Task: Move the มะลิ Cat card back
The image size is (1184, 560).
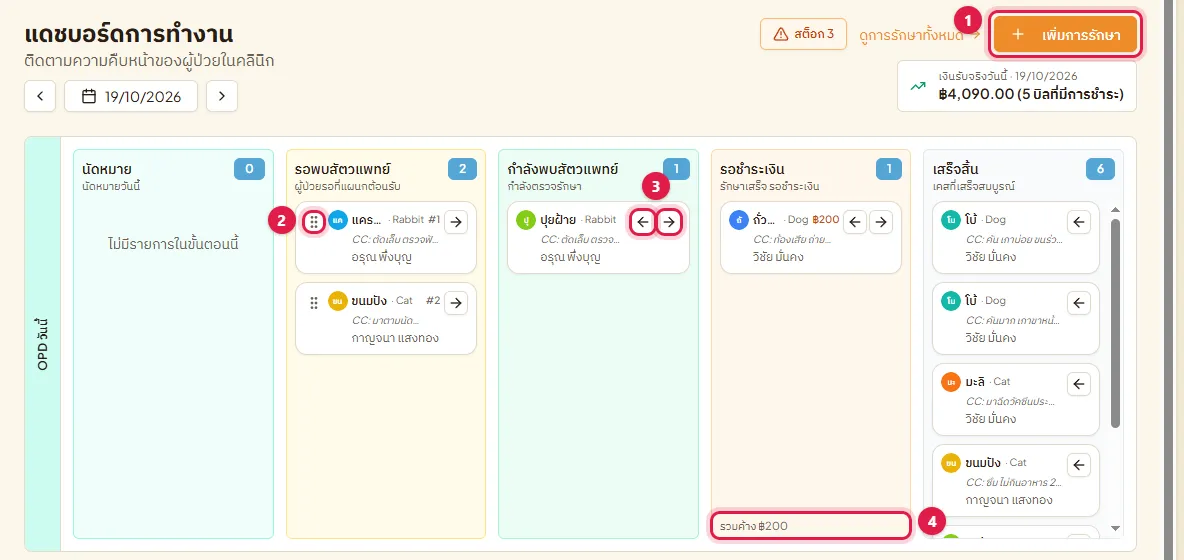Action: (1078, 383)
